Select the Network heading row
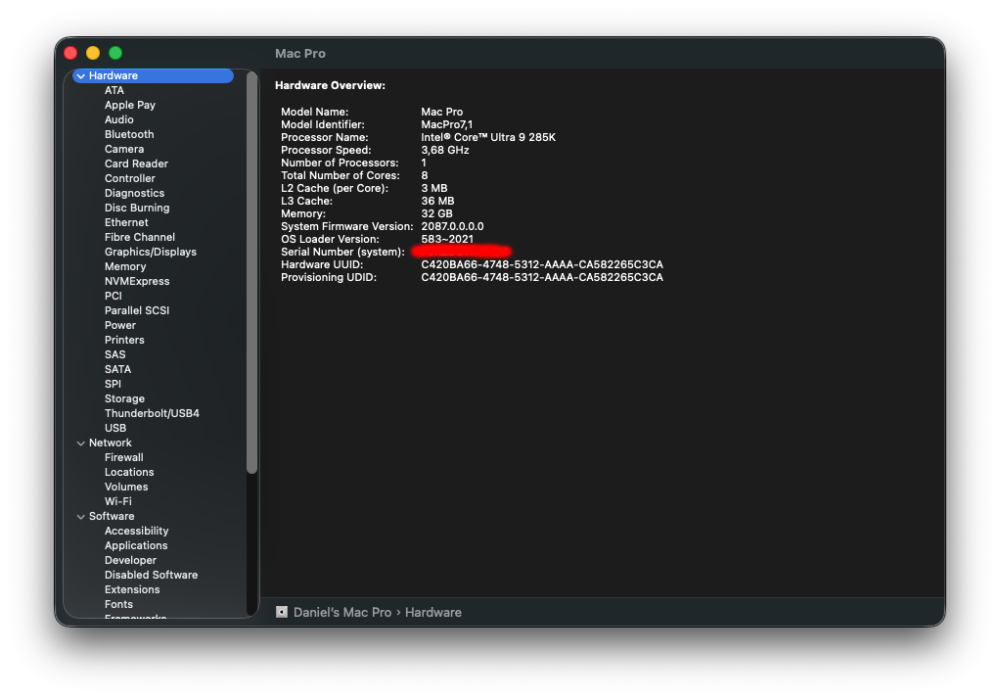 pos(153,443)
